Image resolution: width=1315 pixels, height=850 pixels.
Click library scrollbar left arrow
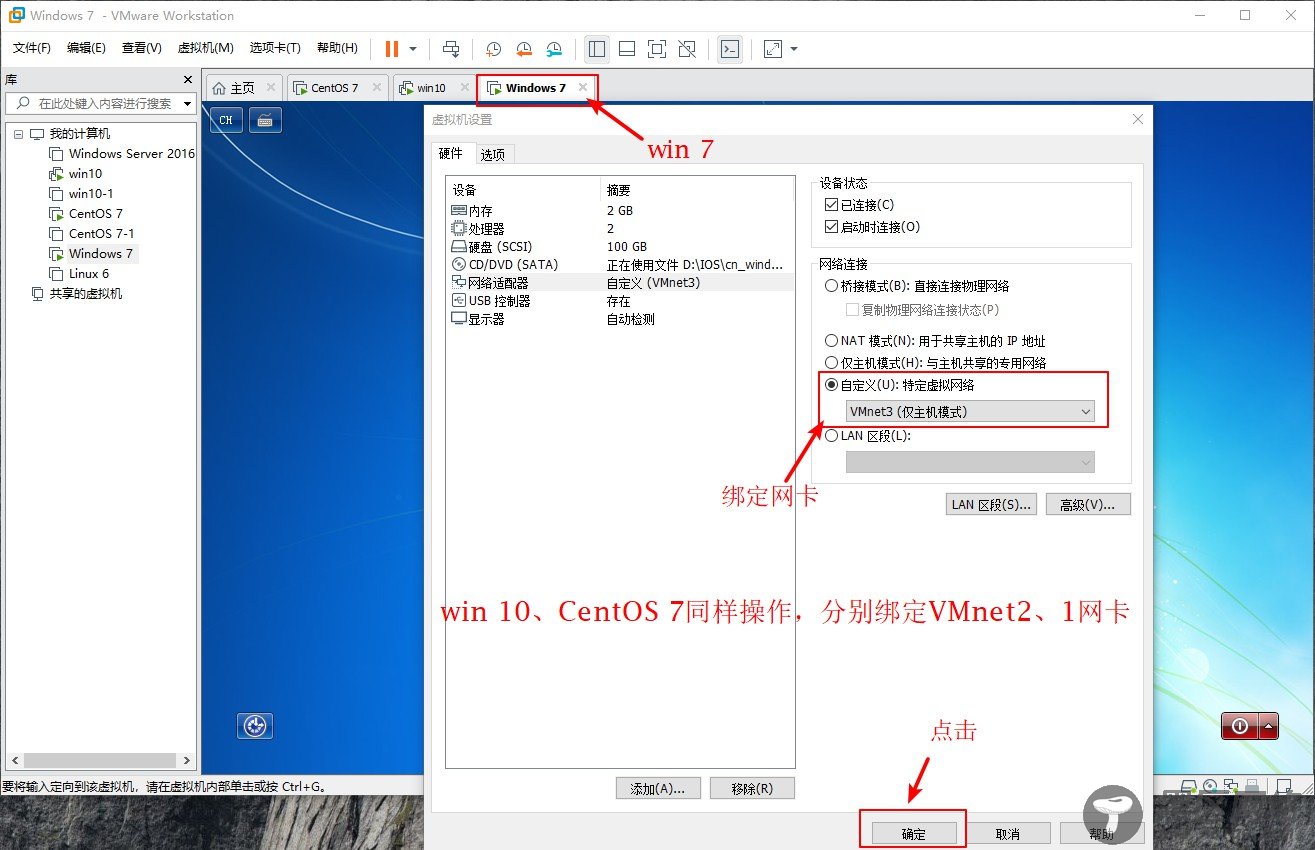coord(14,761)
